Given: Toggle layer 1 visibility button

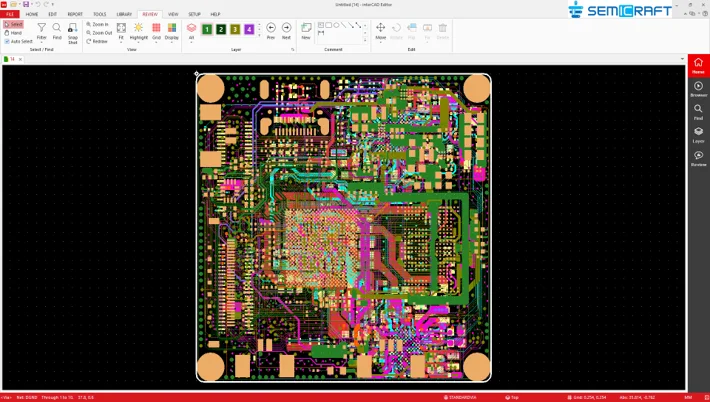Looking at the screenshot, I should pos(207,30).
